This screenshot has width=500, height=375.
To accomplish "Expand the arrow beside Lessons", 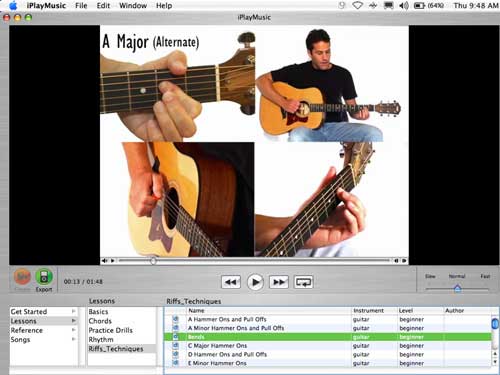I will click(73, 321).
